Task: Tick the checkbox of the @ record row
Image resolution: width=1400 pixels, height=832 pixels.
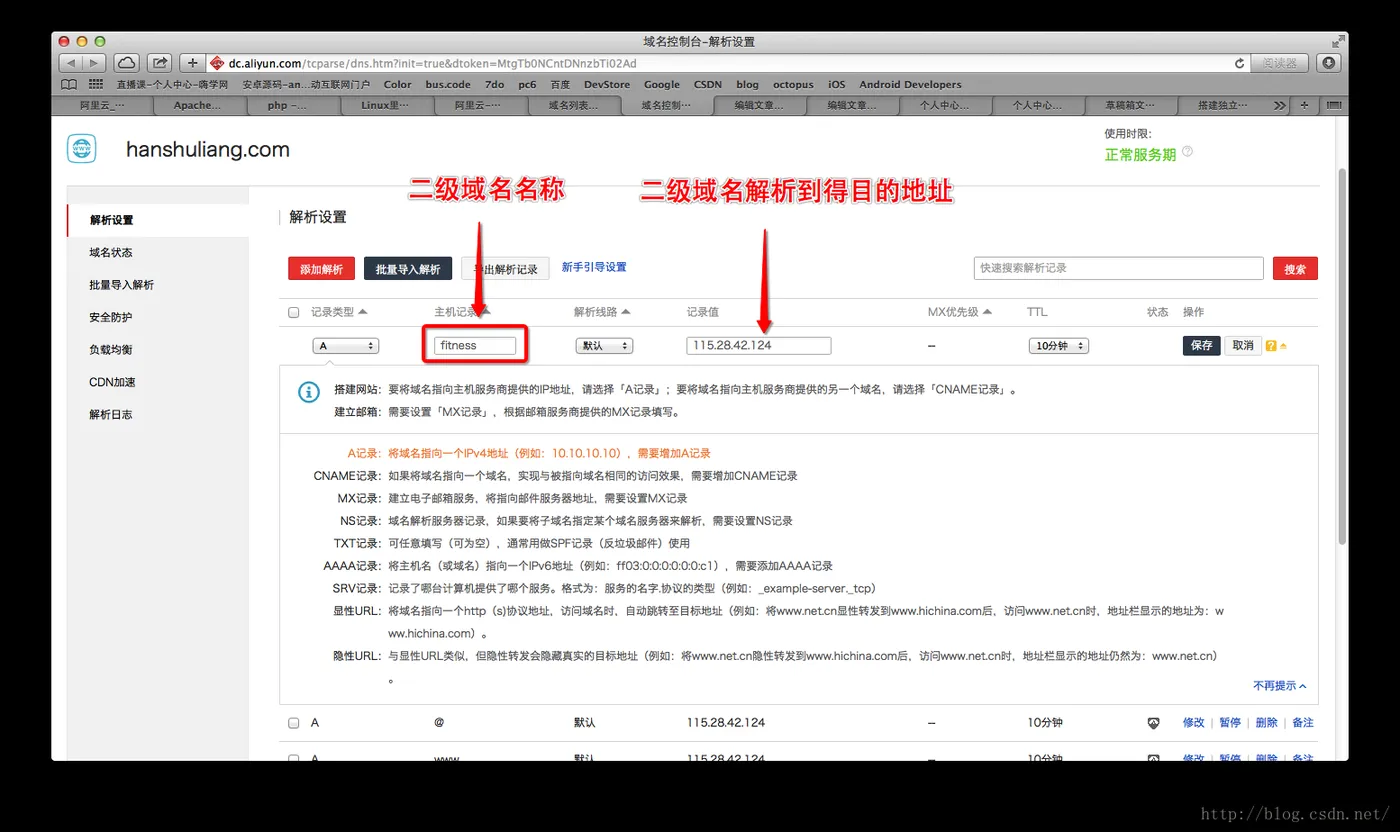Action: (x=294, y=723)
